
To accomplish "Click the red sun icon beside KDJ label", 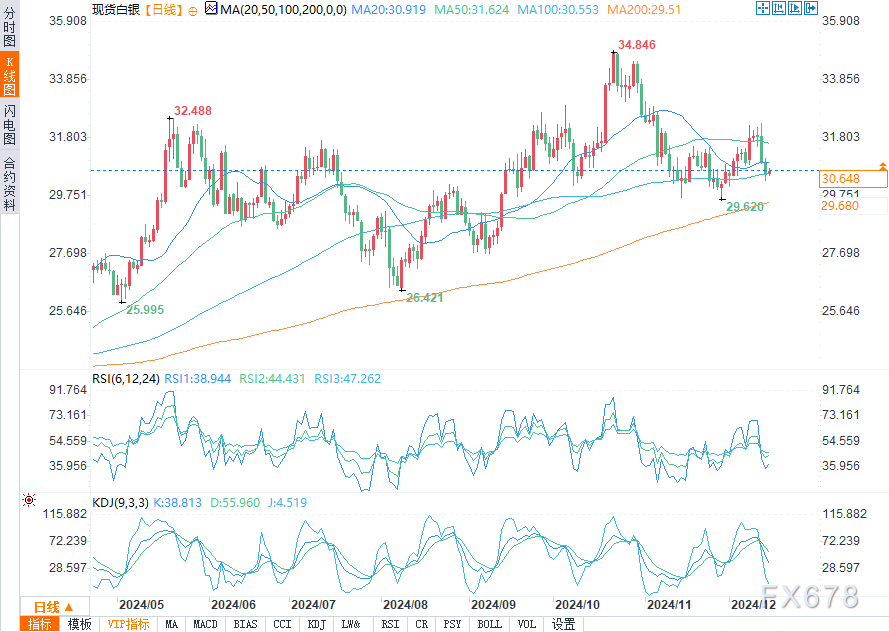I will tap(29, 499).
